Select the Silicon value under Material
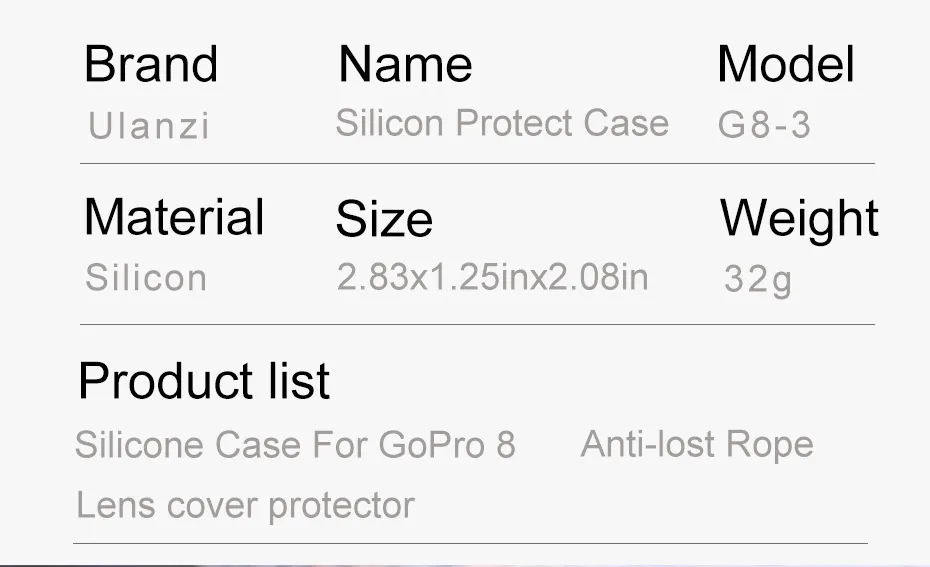930x567 pixels. coord(146,277)
